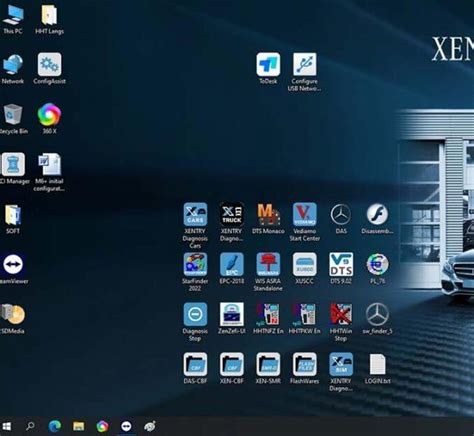Open the FlashWares folder
This screenshot has width=474, height=436.
pyautogui.click(x=305, y=369)
